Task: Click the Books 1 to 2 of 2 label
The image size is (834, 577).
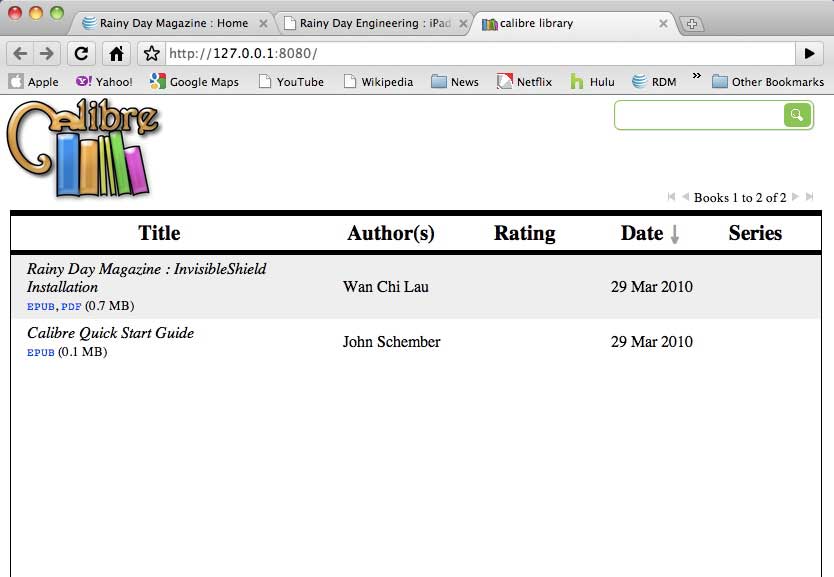Action: coord(740,197)
